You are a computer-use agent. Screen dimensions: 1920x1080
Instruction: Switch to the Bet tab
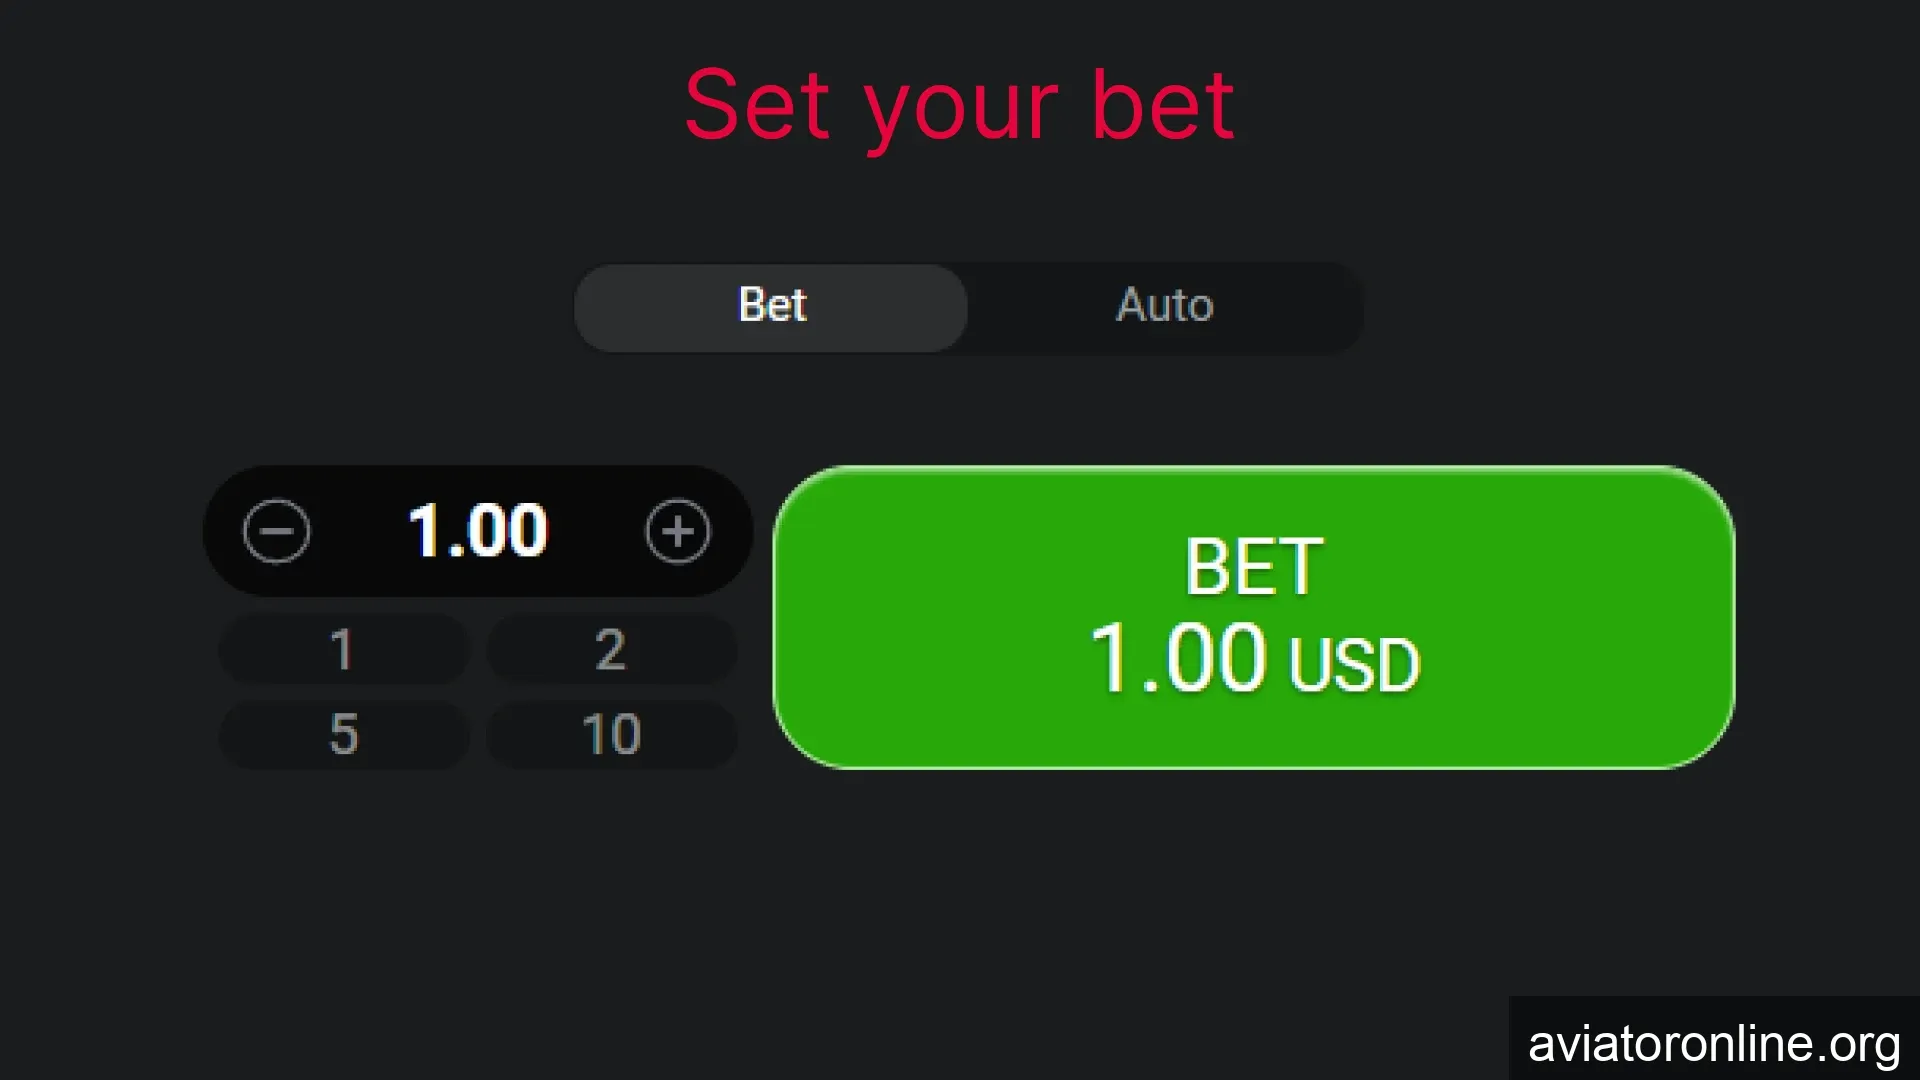point(771,307)
